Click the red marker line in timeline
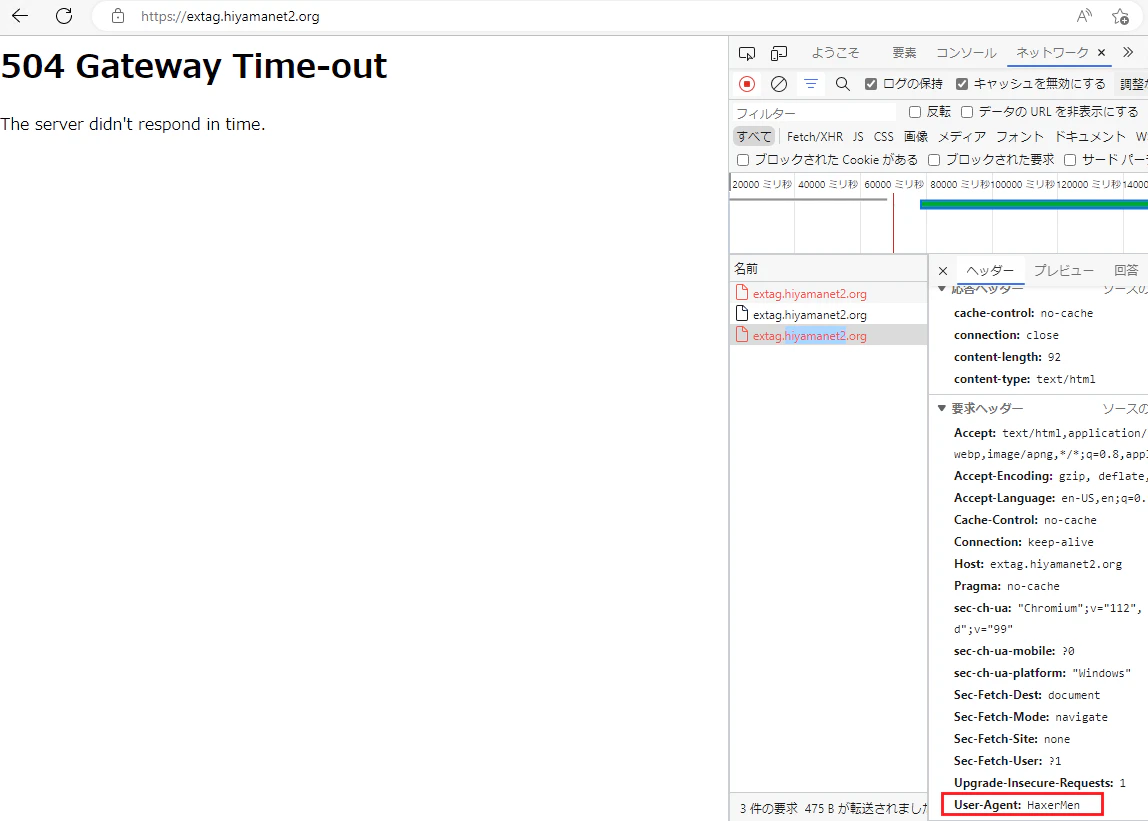This screenshot has height=821, width=1148. 893,223
